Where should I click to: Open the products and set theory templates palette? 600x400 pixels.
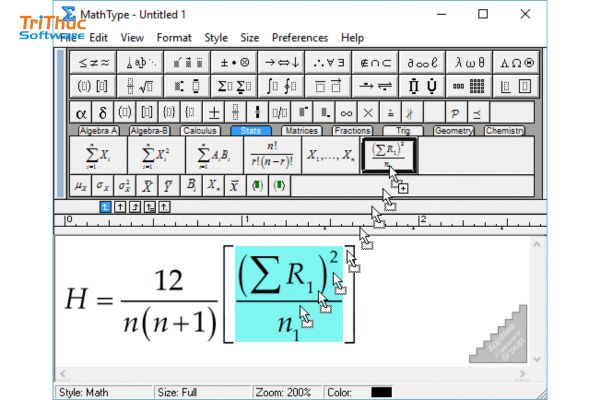[x=422, y=86]
